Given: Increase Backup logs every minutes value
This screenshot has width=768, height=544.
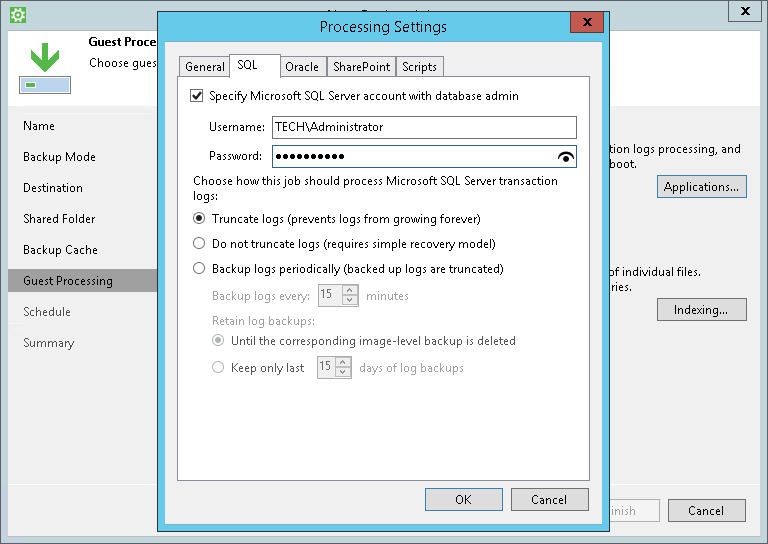Looking at the screenshot, I should click(350, 290).
